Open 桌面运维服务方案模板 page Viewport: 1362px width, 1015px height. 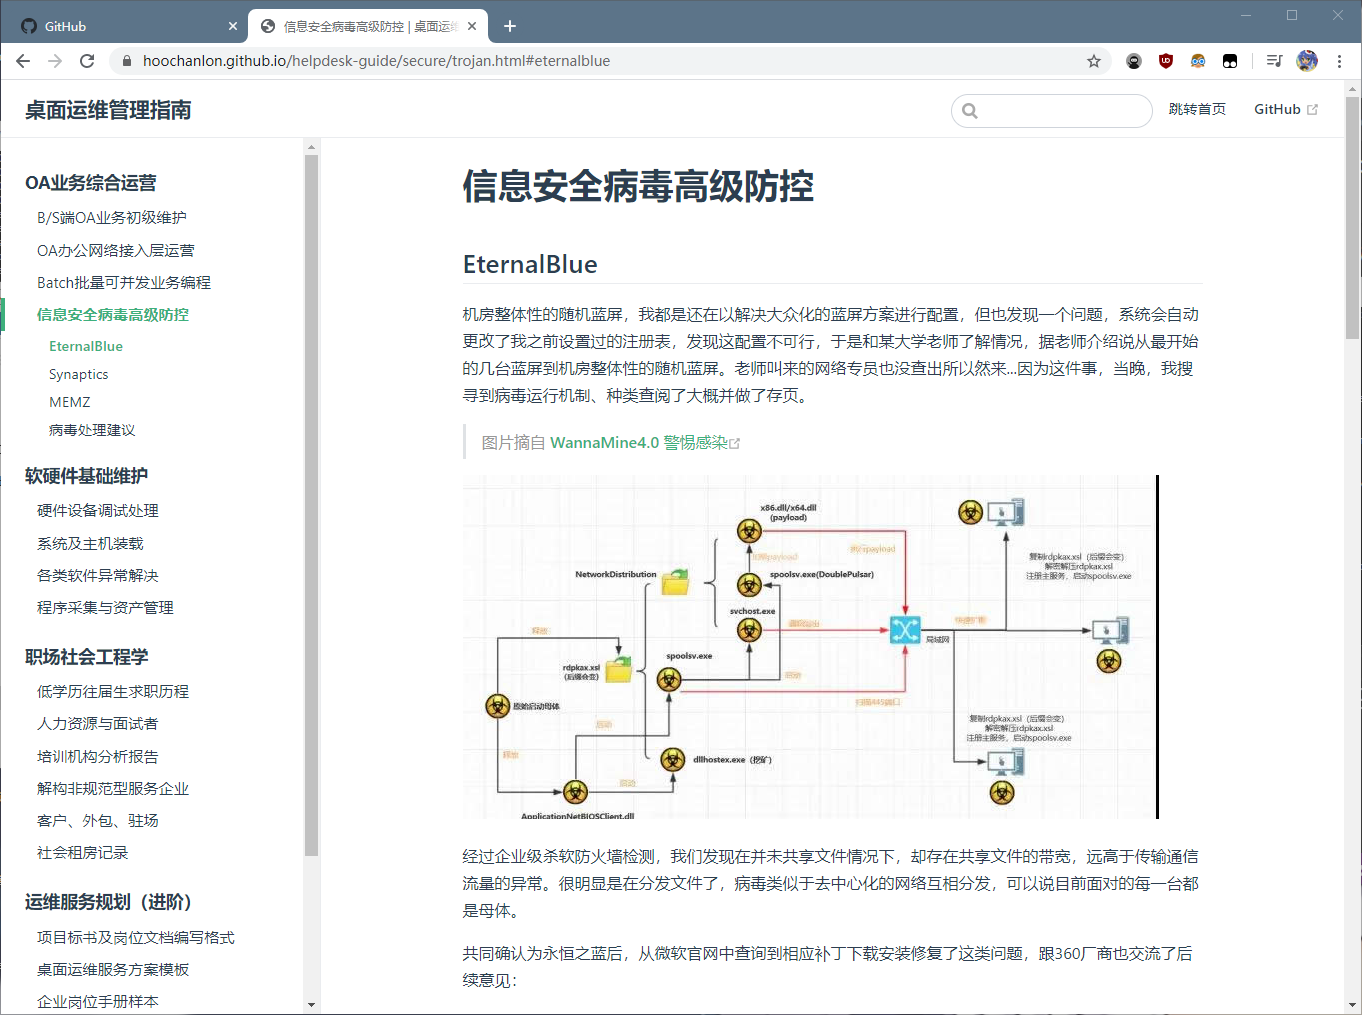(113, 969)
